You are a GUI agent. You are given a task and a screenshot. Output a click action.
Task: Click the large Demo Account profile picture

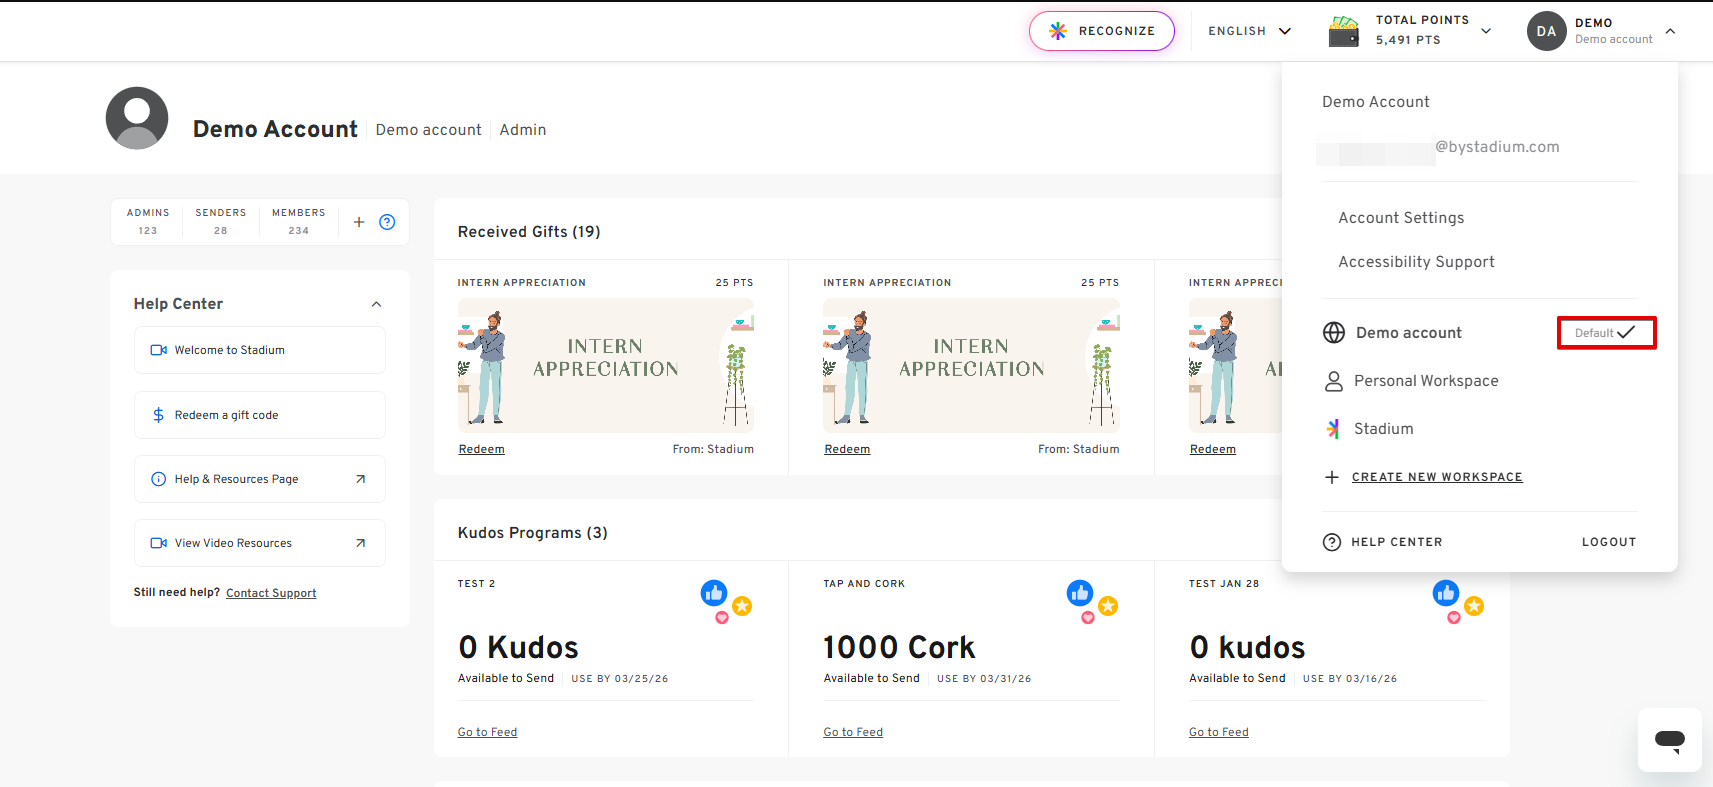[137, 118]
